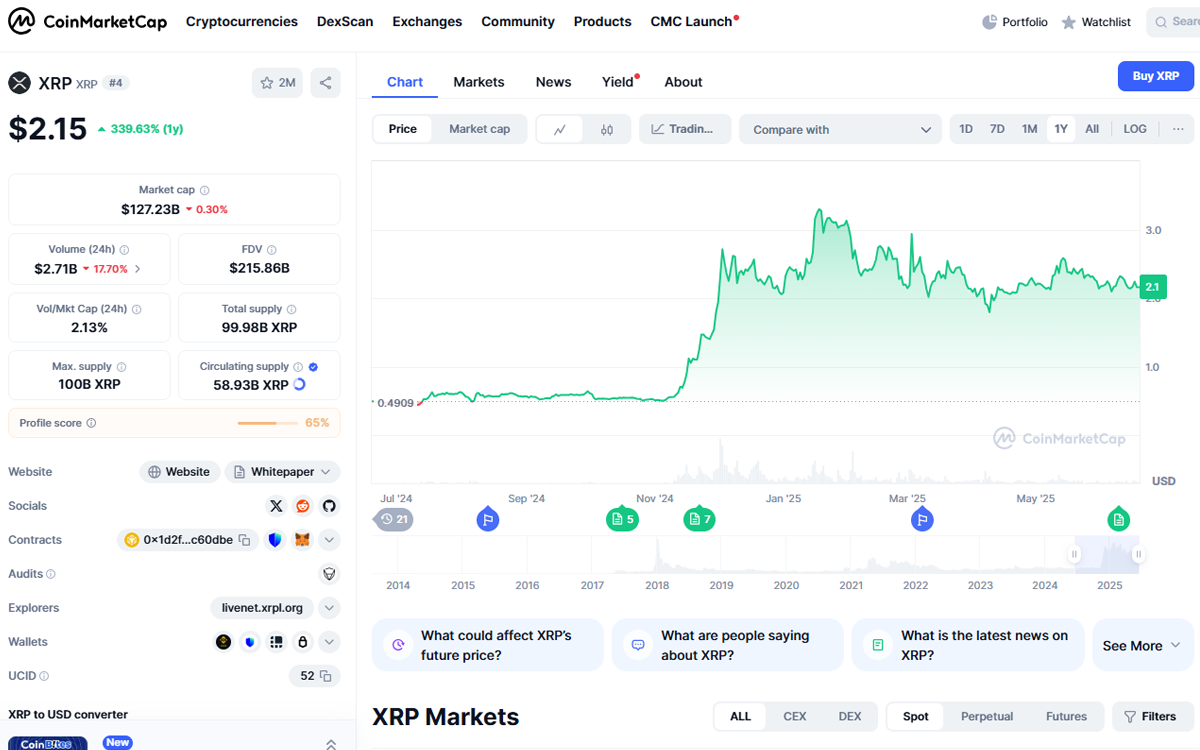Viewport: 1200px width, 750px height.
Task: Add token to MetaMask fox icon
Action: (x=301, y=540)
